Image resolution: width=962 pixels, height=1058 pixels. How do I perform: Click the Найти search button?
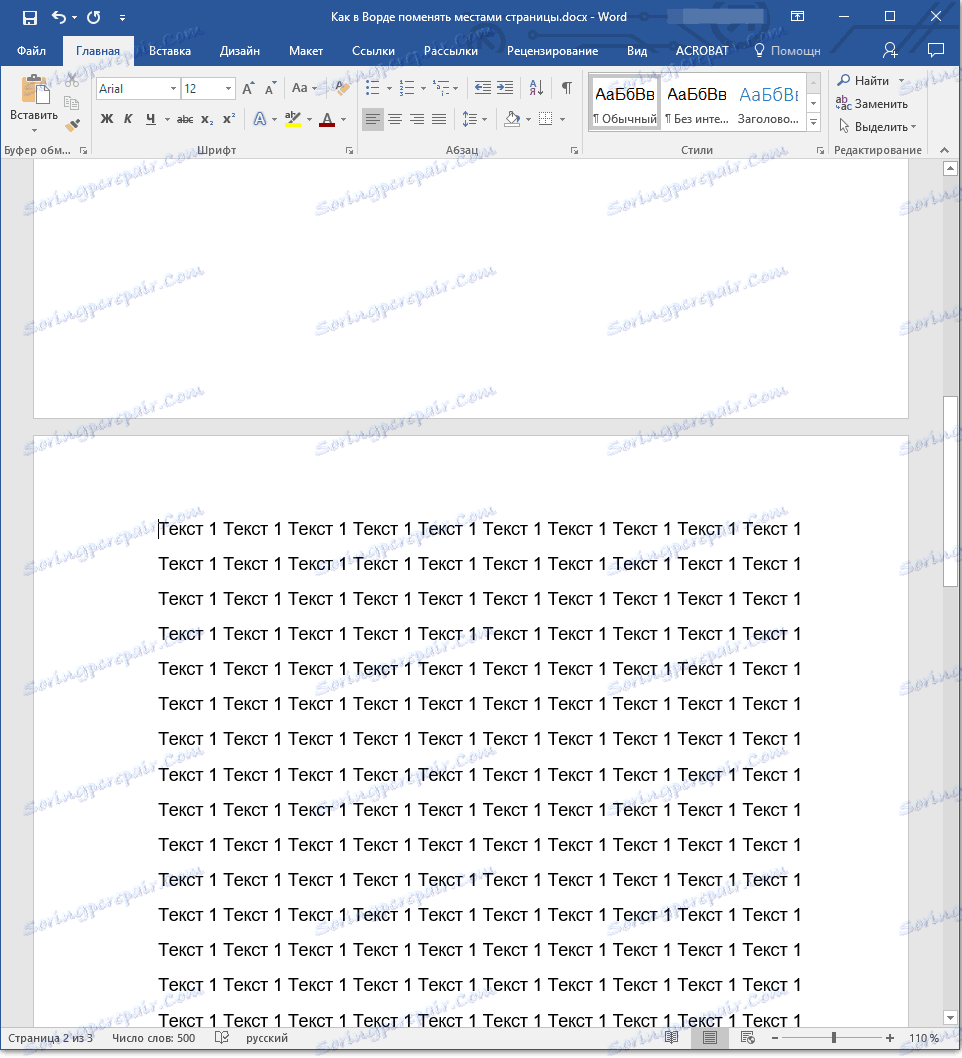[864, 81]
